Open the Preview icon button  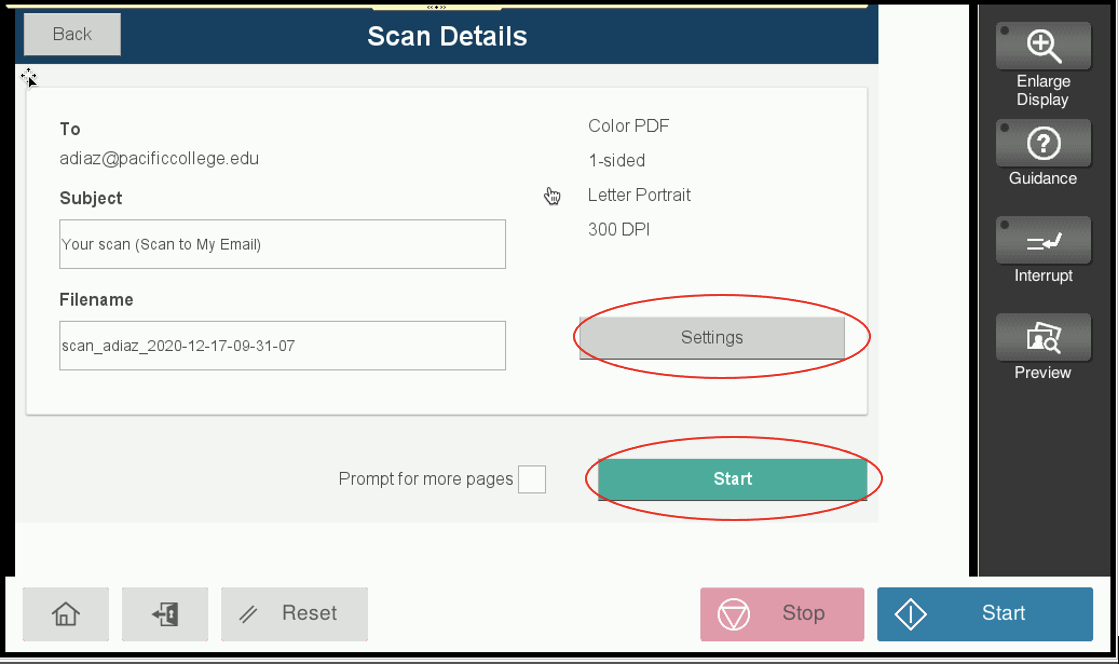coord(1043,337)
